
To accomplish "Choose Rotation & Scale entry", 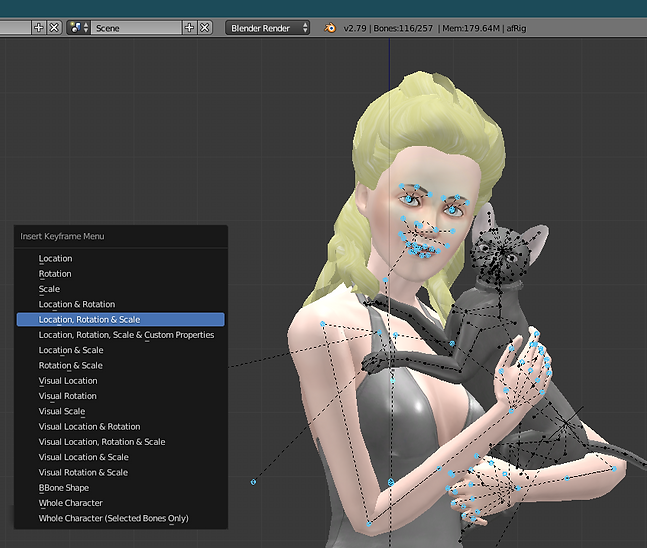I will point(120,365).
